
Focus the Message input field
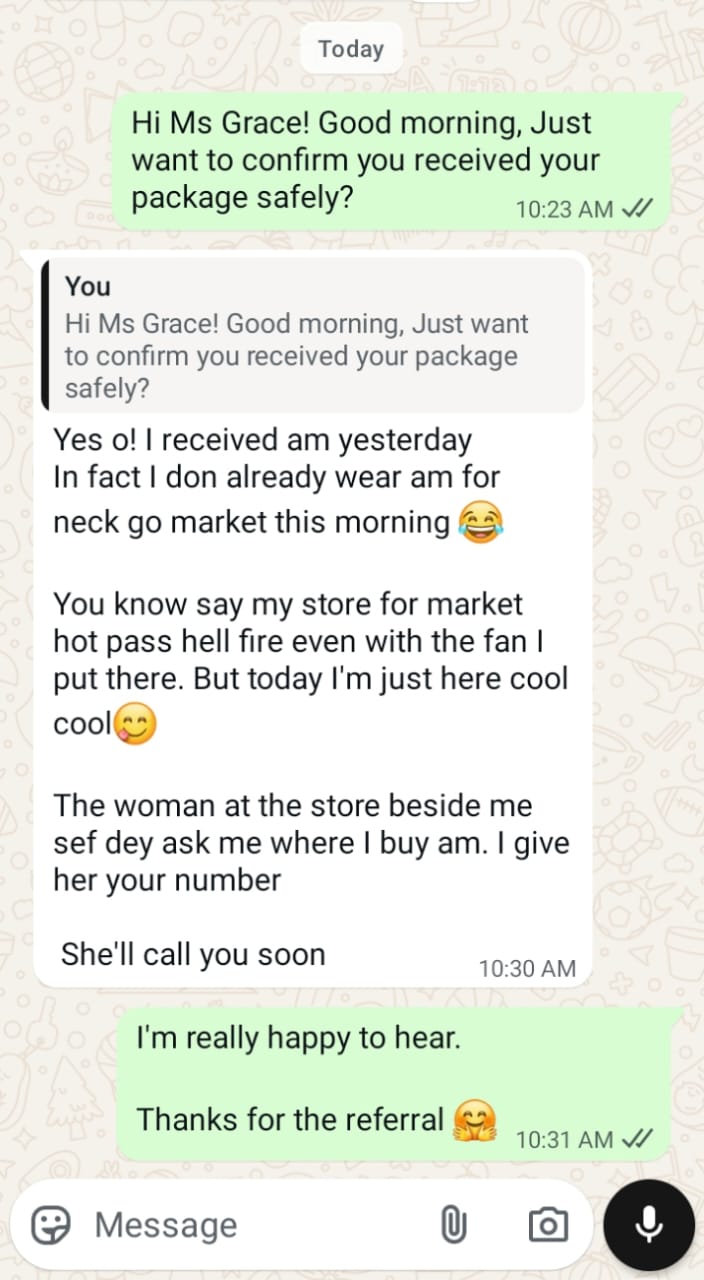[258, 1224]
